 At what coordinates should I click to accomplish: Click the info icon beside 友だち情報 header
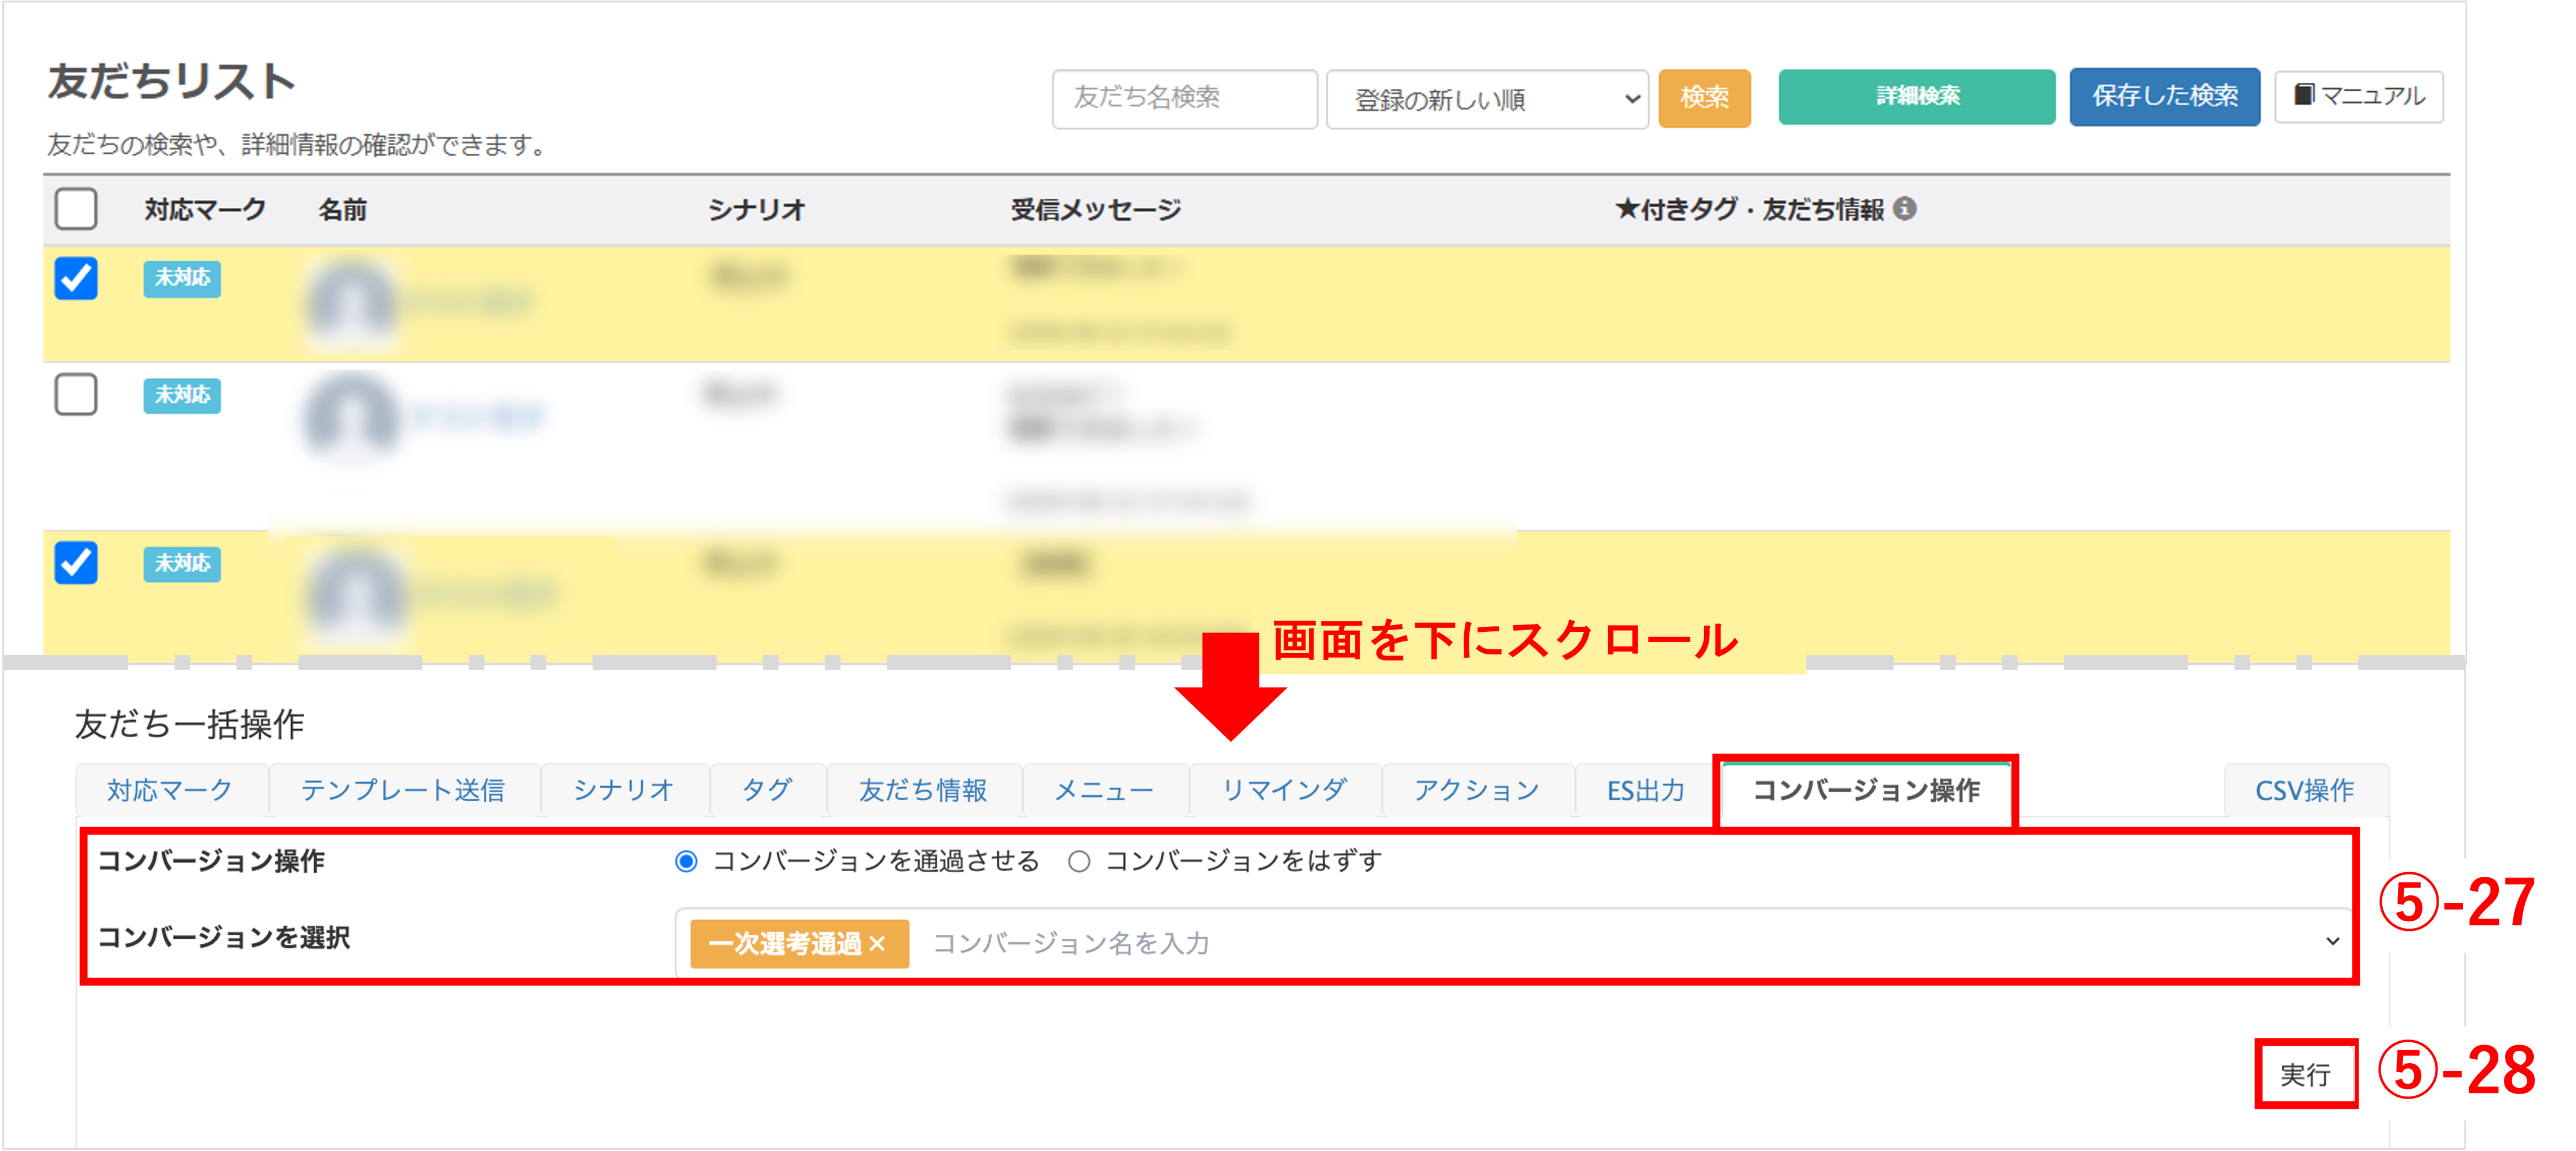coord(1904,209)
